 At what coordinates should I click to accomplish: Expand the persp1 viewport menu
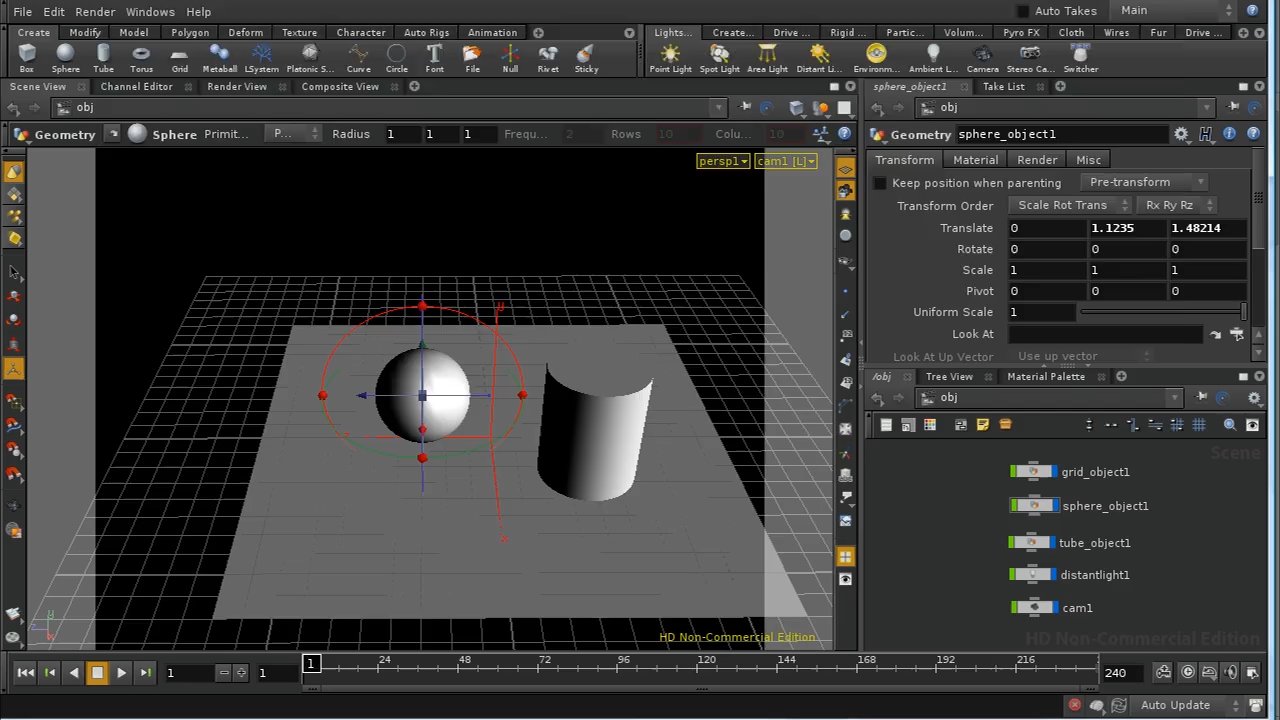tap(723, 161)
